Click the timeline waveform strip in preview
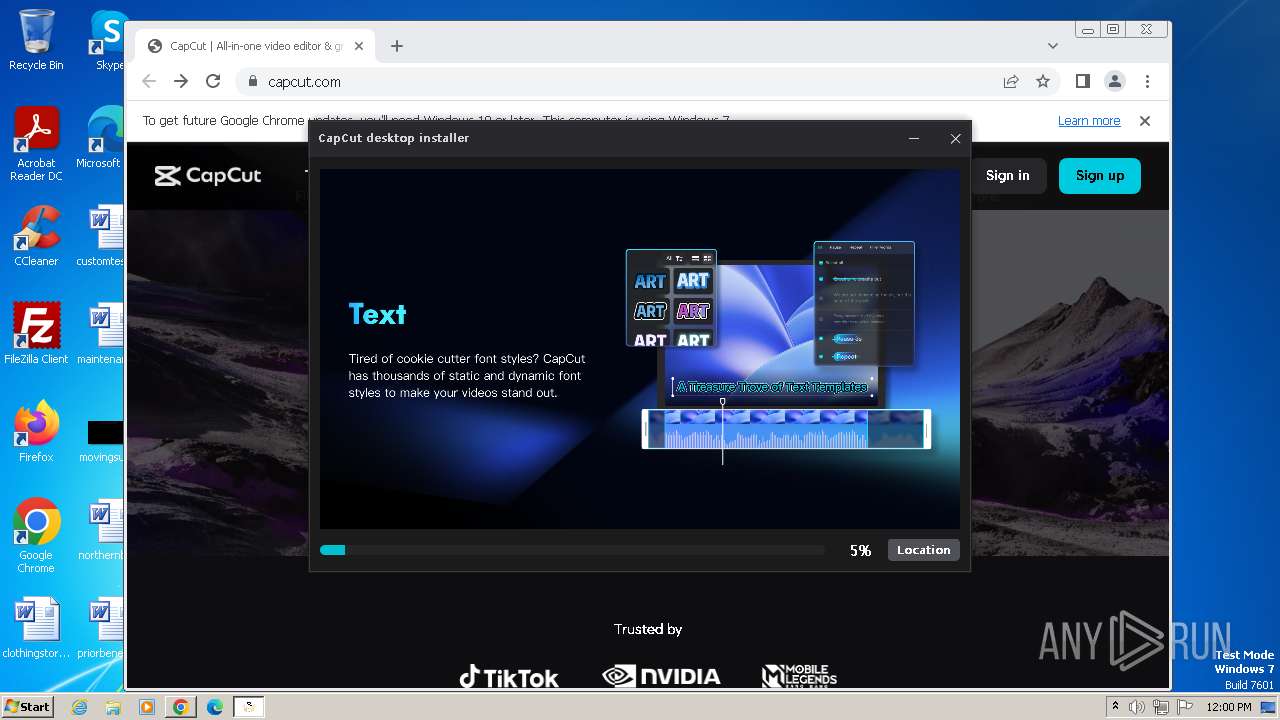This screenshot has height=720, width=1280. pos(786,429)
